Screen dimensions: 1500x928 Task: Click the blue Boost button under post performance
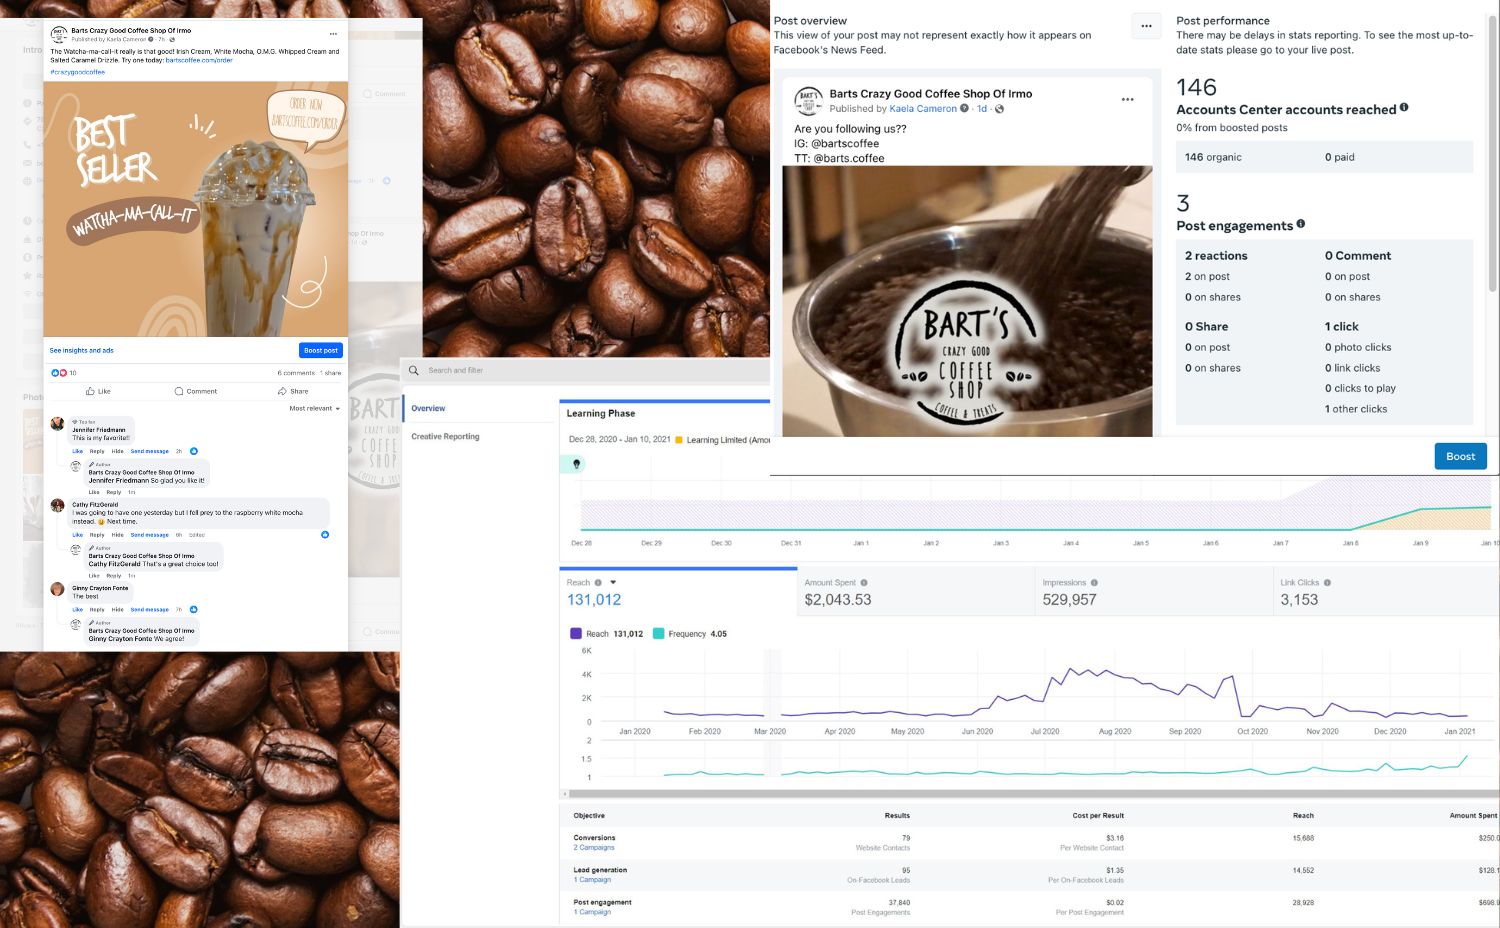pyautogui.click(x=1460, y=456)
